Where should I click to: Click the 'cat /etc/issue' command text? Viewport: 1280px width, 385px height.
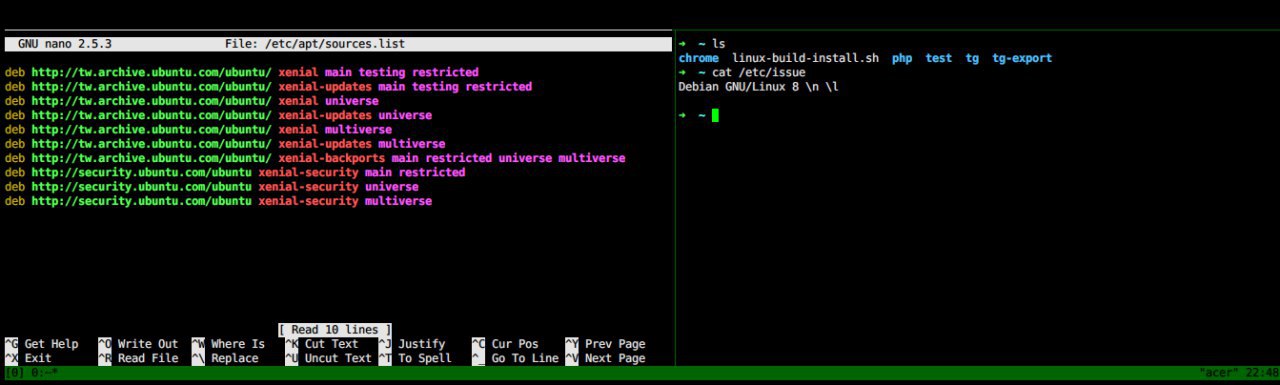(x=758, y=73)
